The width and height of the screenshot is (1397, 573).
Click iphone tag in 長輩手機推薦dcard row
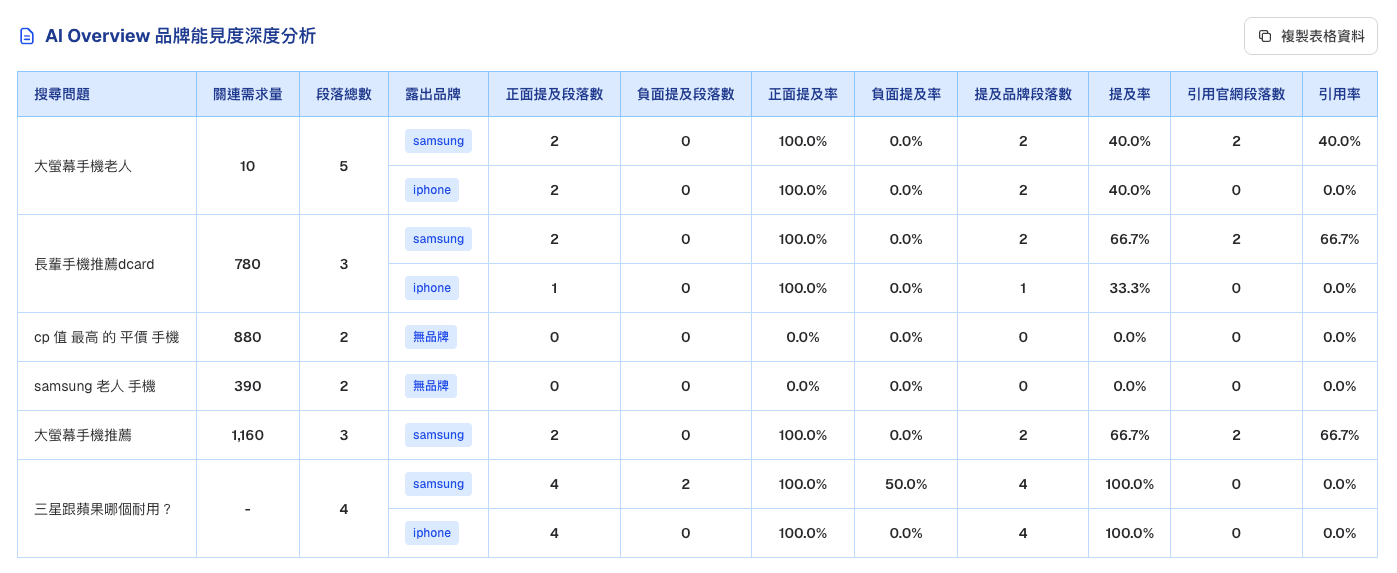coord(432,288)
